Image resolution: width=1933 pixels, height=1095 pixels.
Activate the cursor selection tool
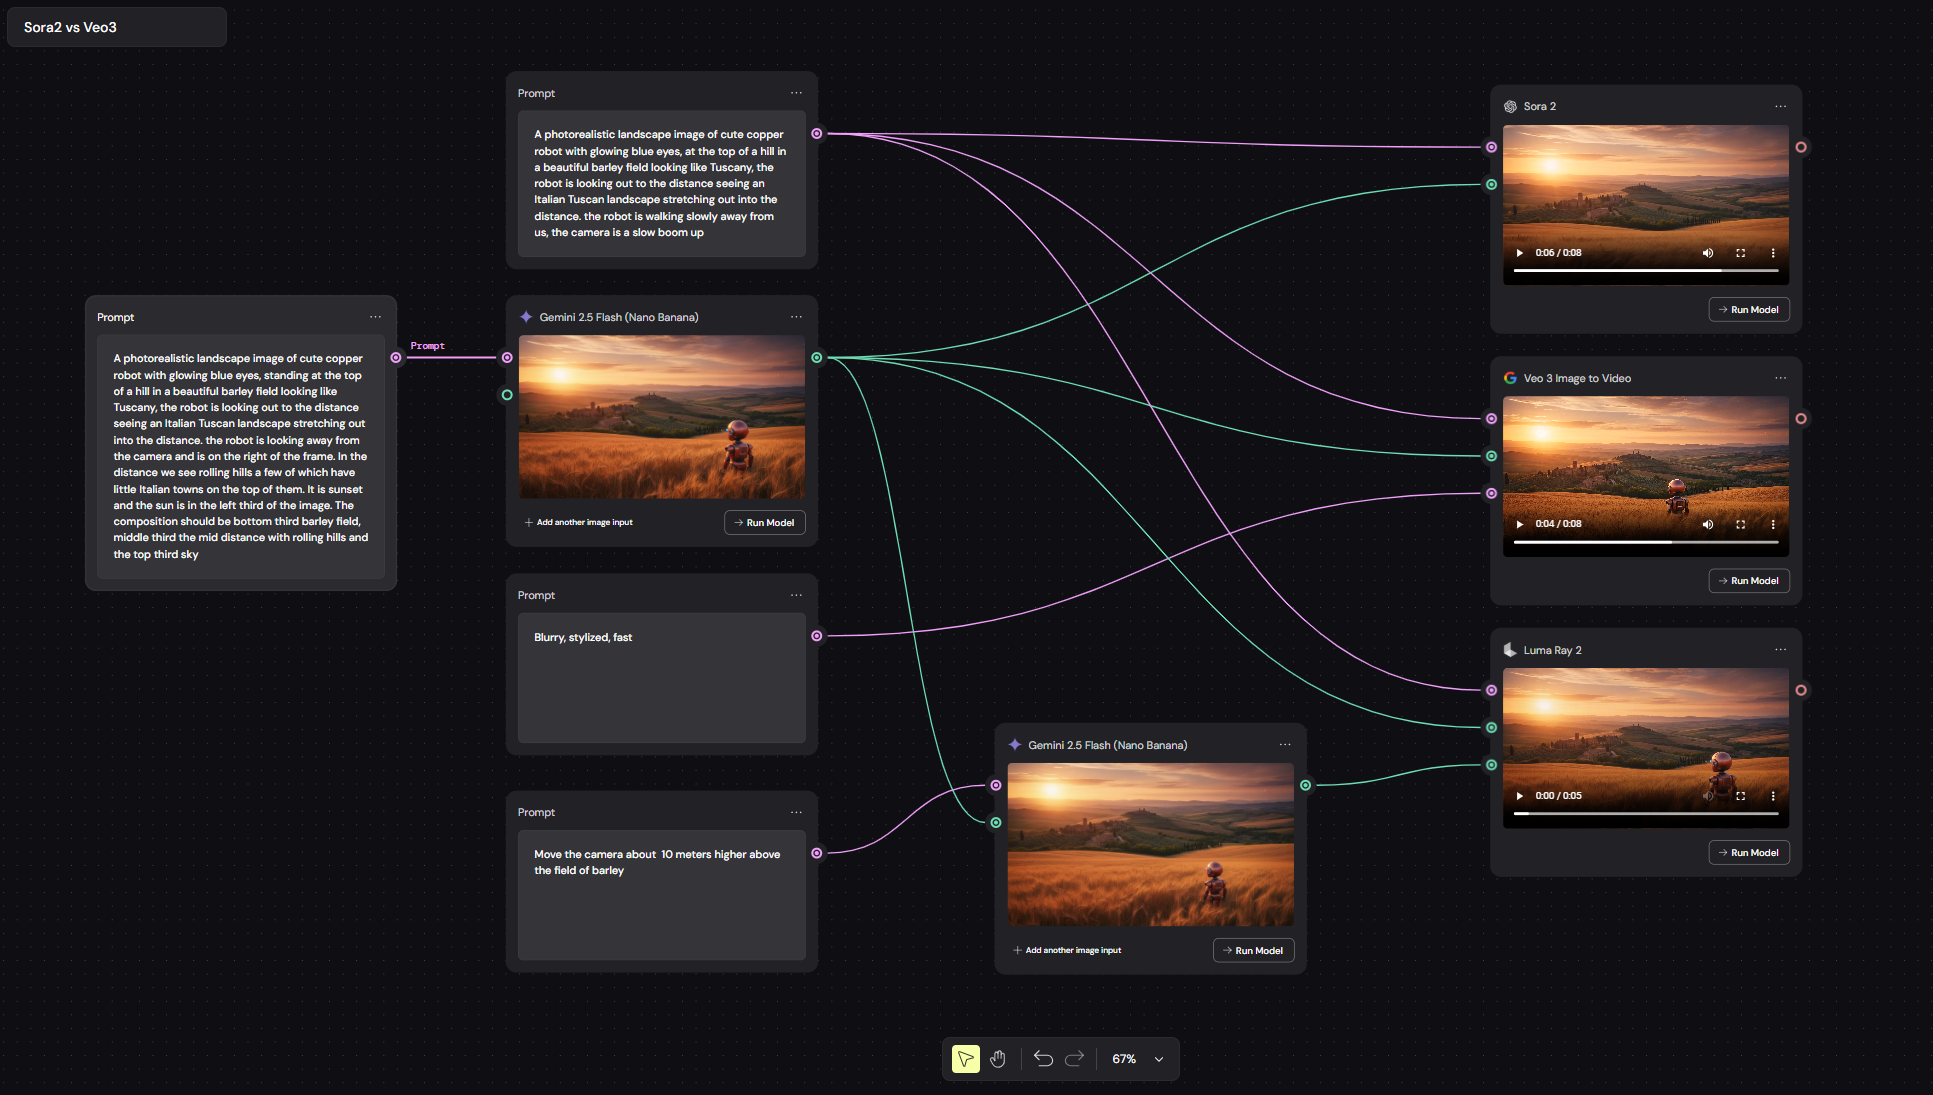(x=963, y=1058)
